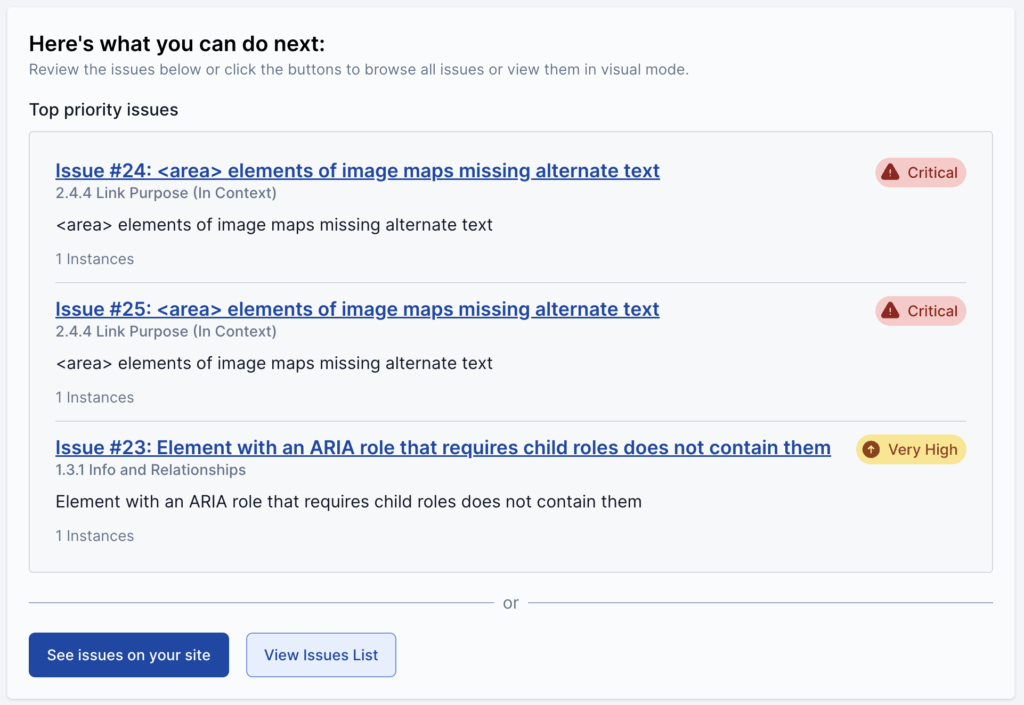The image size is (1024, 705).
Task: Open Issue #23 about ARIA child roles
Action: pyautogui.click(x=442, y=448)
